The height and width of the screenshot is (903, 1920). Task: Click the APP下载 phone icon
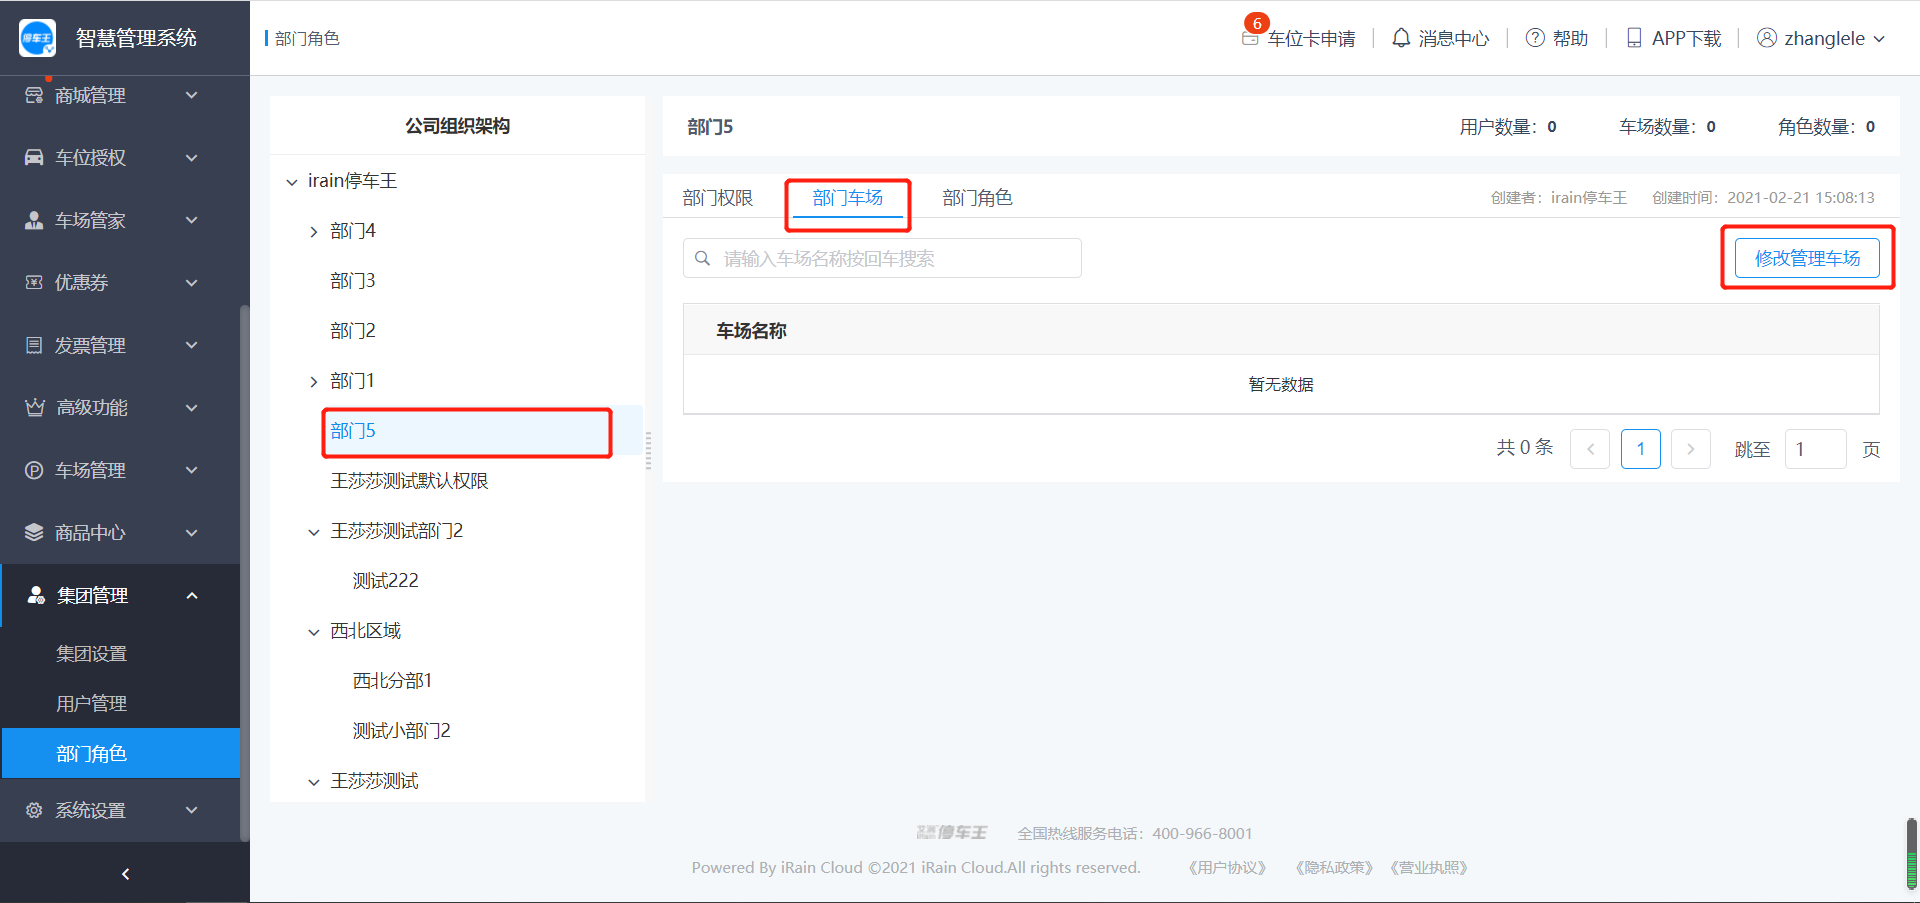pyautogui.click(x=1634, y=38)
